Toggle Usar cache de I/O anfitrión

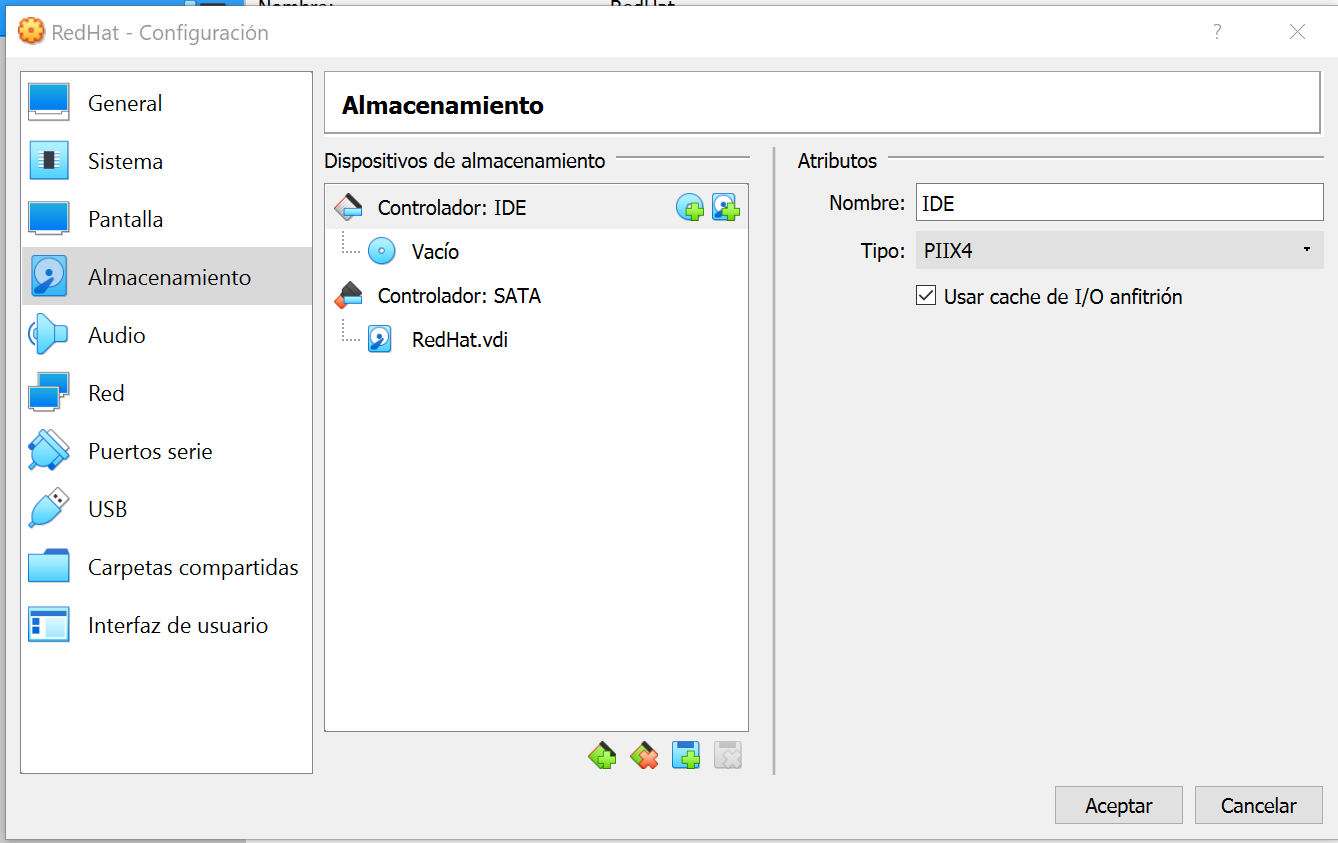[1049, 296]
